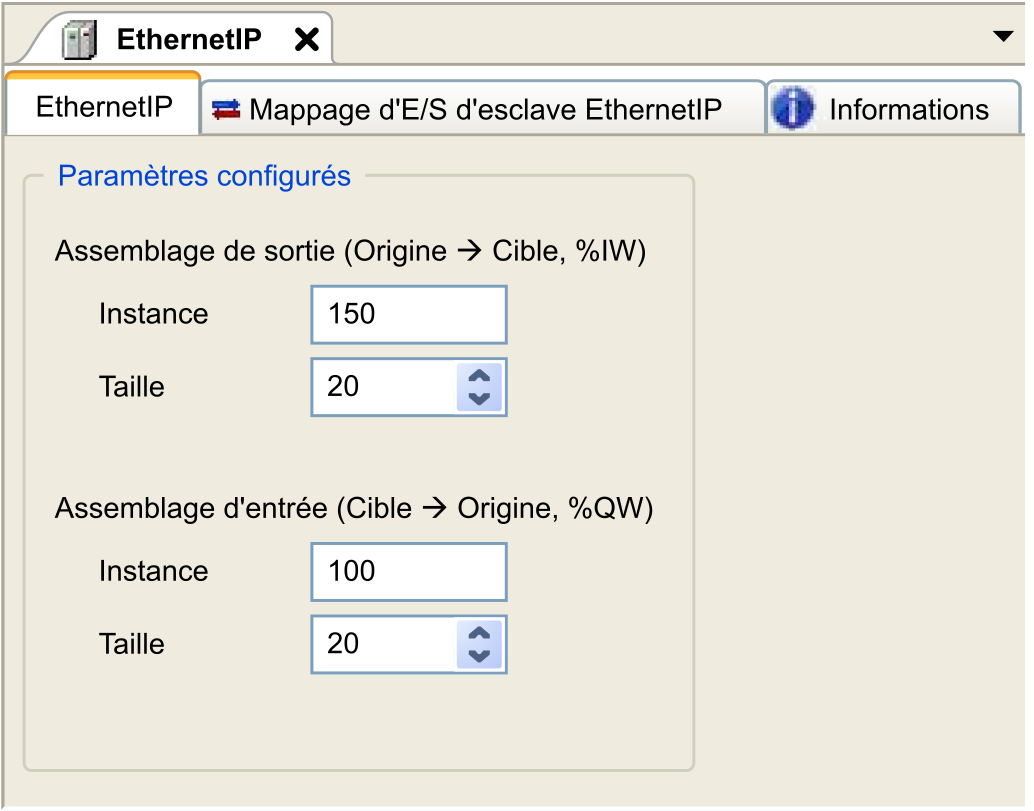Click the I/O mapping arrows icon
The width and height of the screenshot is (1034, 811).
pos(226,109)
